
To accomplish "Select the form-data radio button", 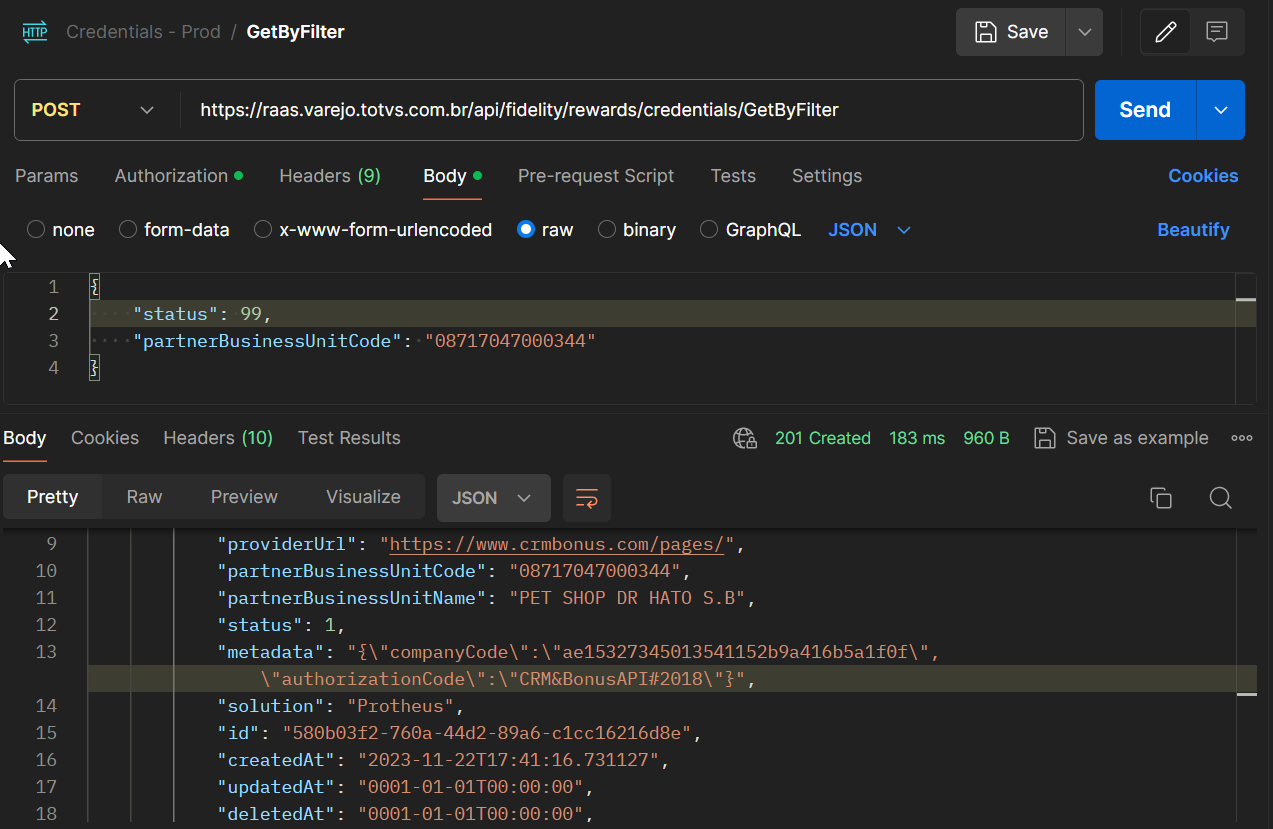I will click(128, 230).
